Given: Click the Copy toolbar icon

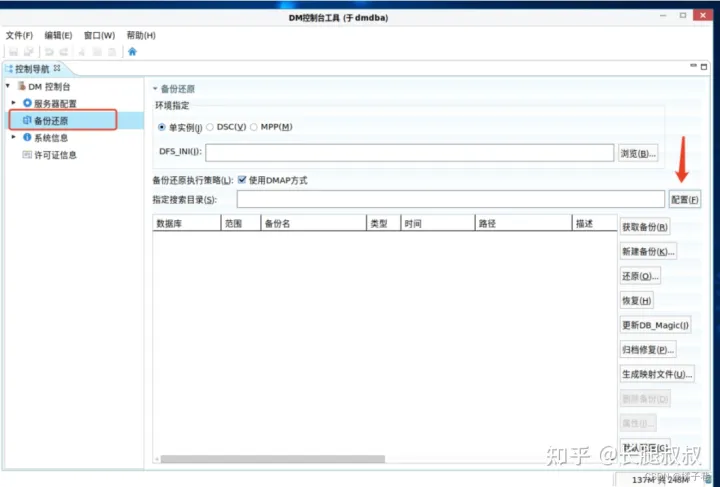Looking at the screenshot, I should tap(97, 52).
